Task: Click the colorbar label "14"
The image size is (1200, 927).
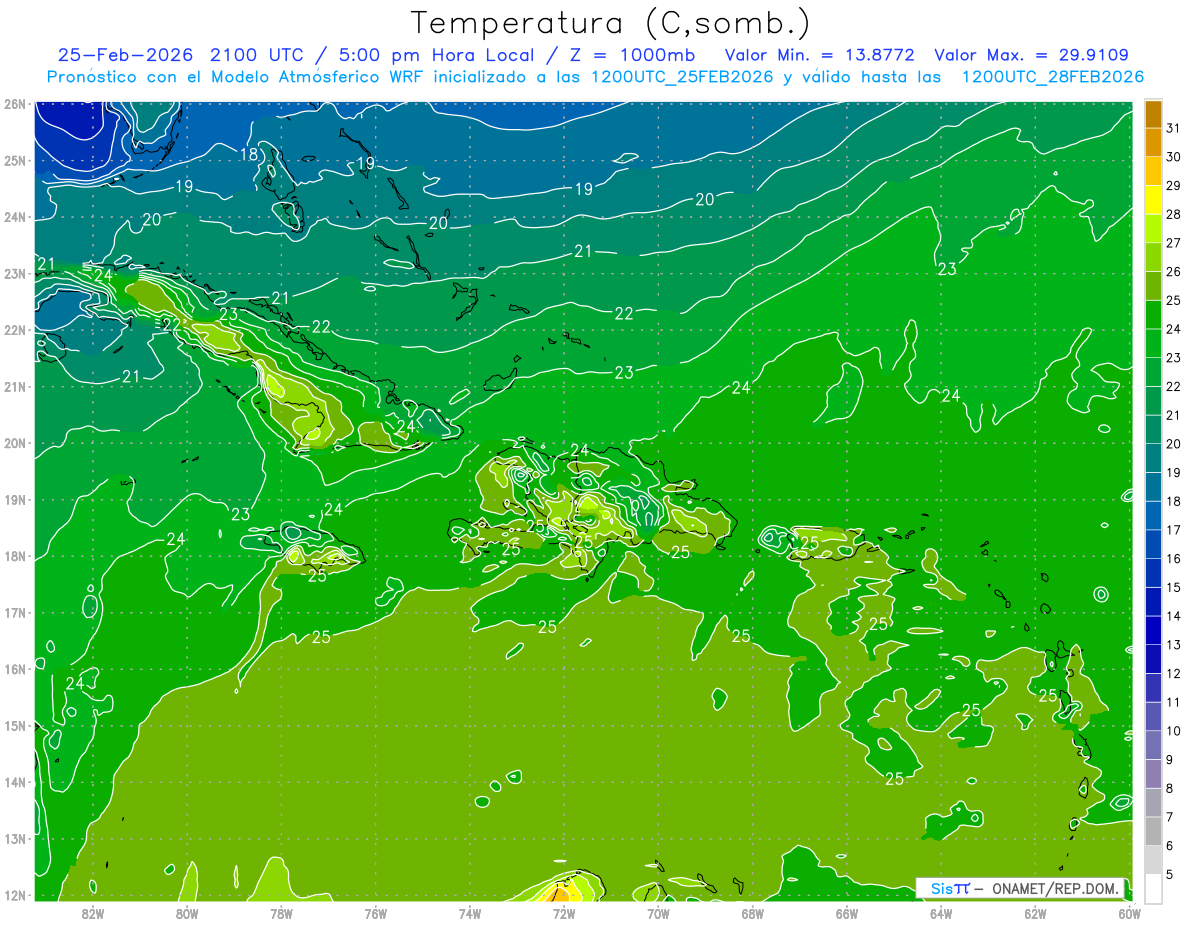Action: click(x=1173, y=616)
